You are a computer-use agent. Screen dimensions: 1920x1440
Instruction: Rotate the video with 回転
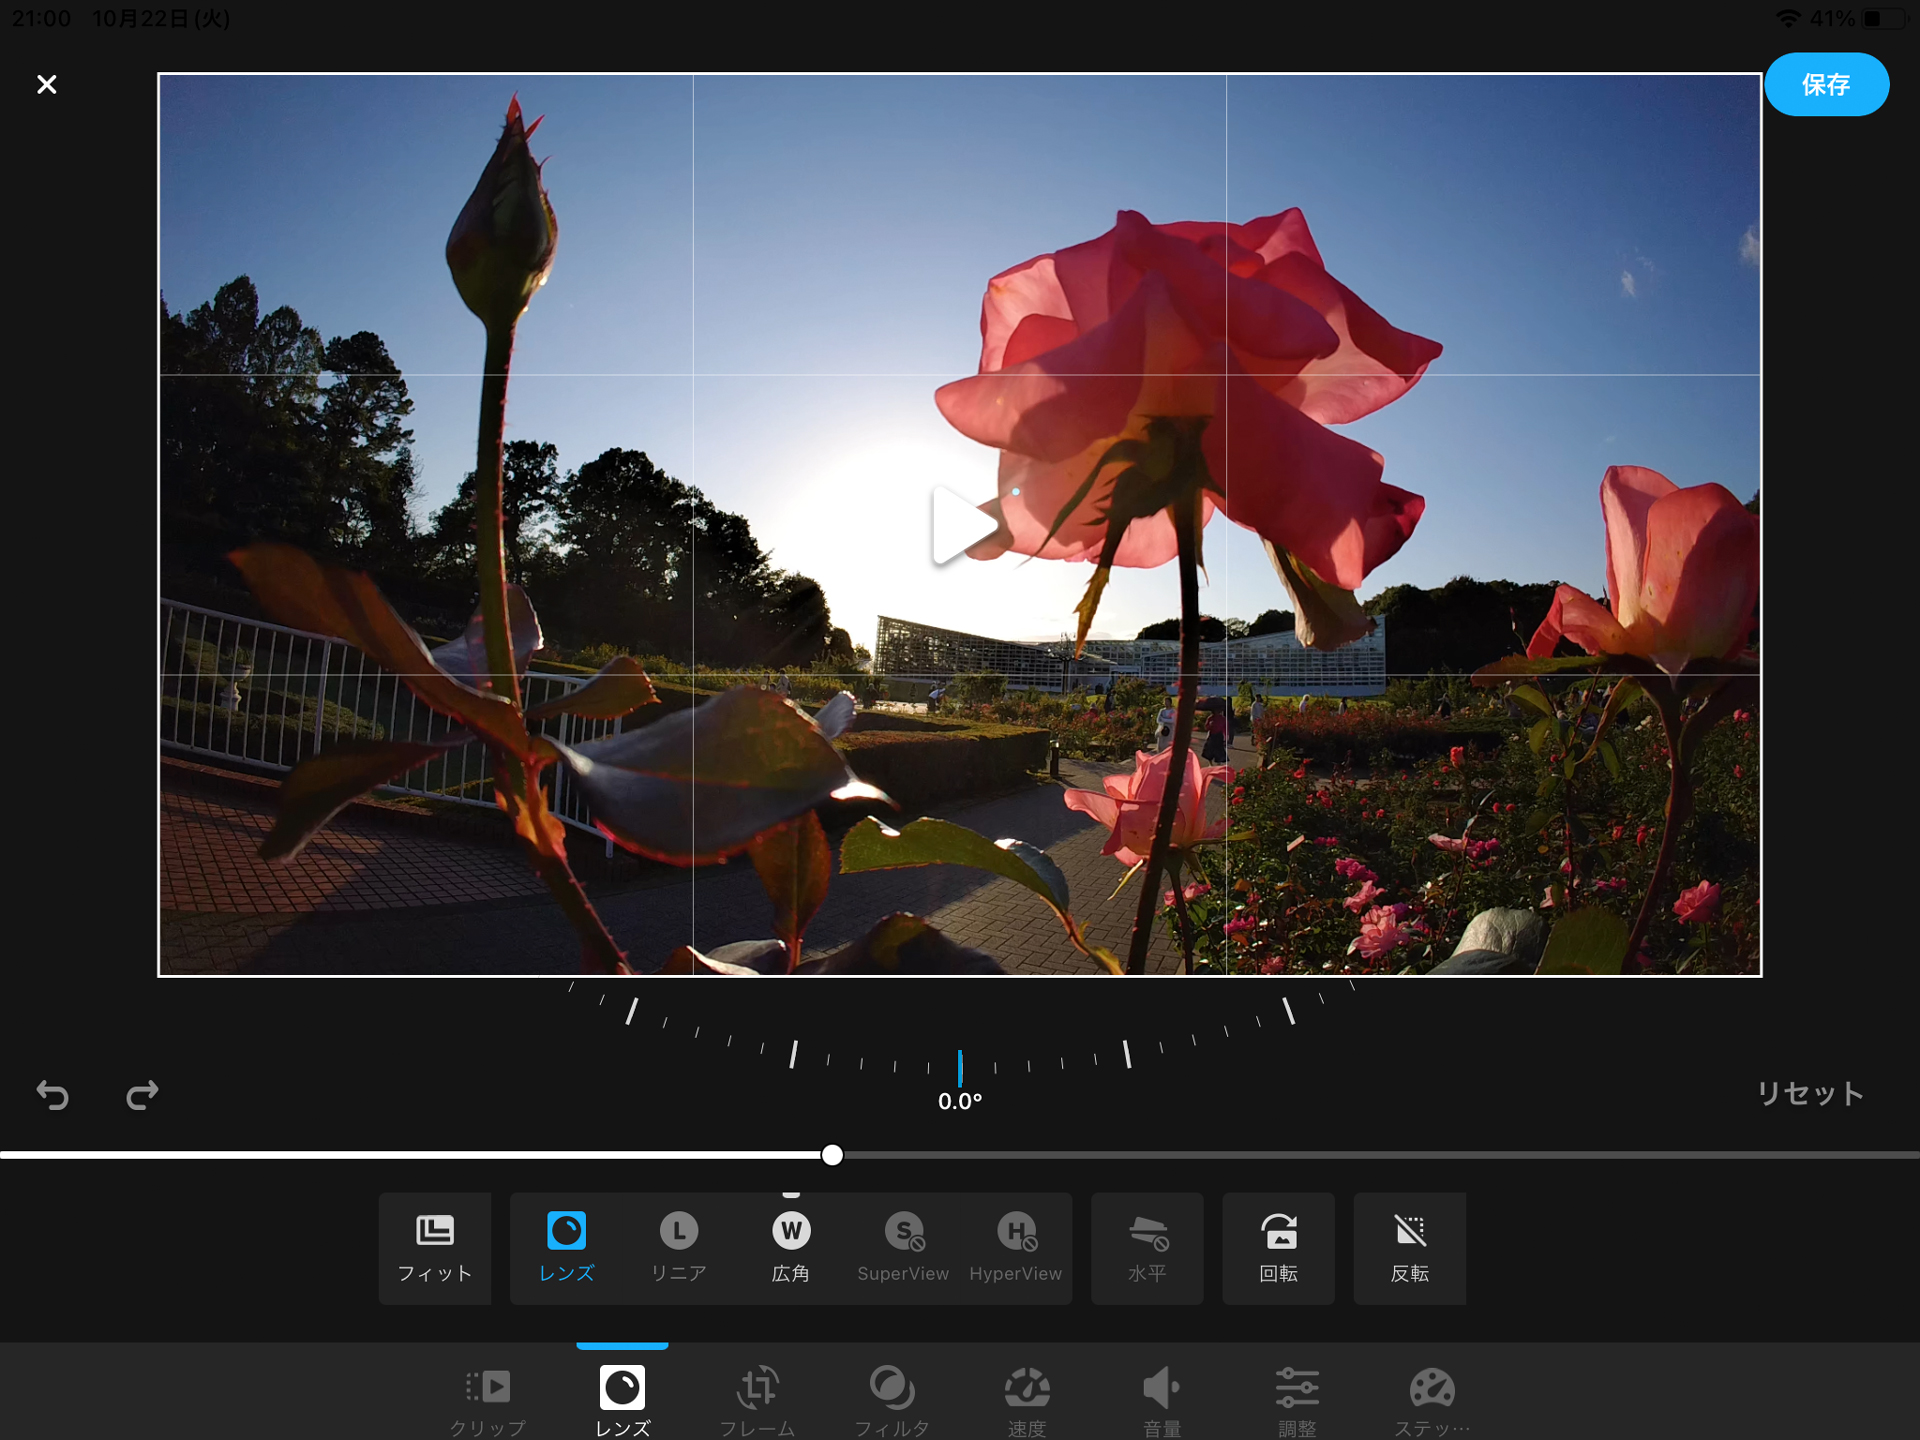(x=1278, y=1247)
